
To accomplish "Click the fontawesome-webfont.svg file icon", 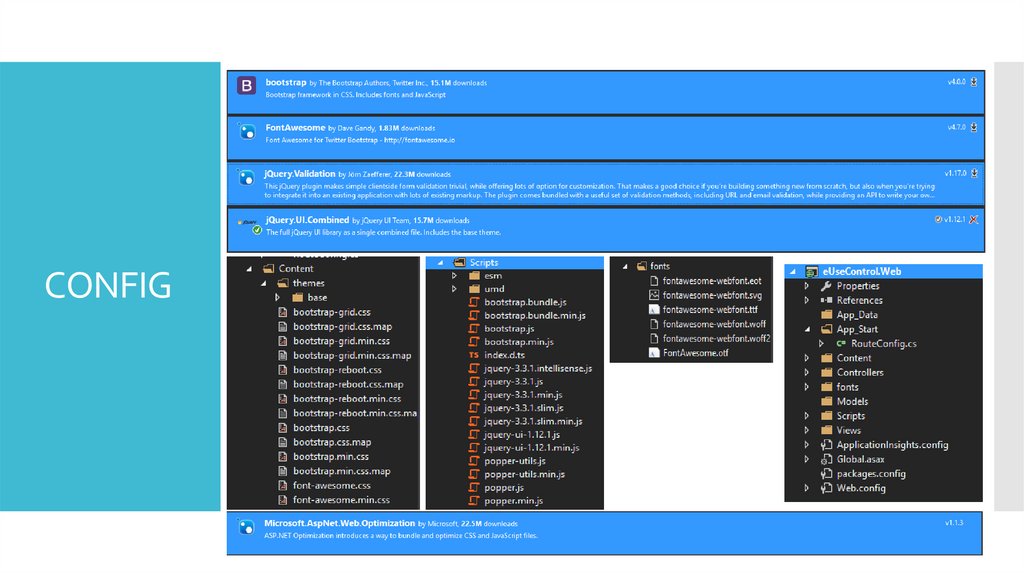I will tap(654, 295).
